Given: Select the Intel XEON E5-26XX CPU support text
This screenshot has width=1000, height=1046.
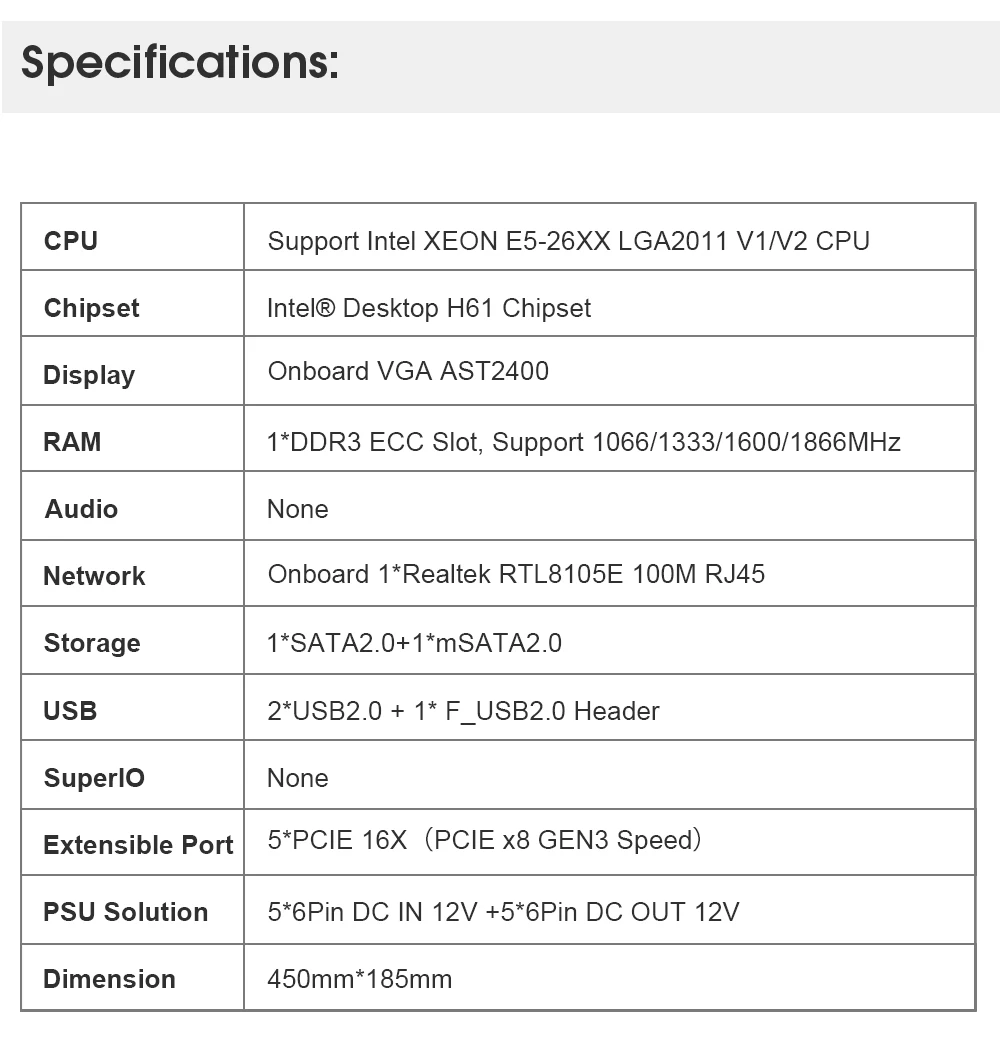Looking at the screenshot, I should (568, 241).
